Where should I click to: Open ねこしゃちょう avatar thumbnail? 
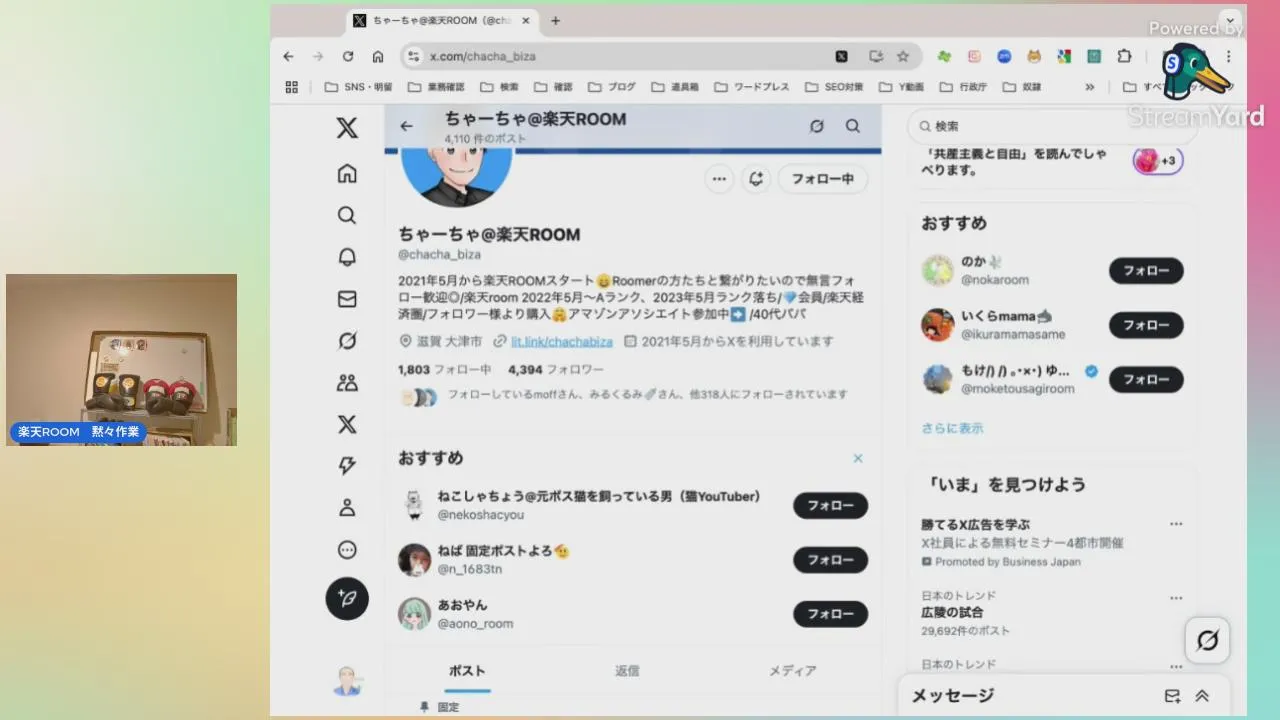[415, 505]
